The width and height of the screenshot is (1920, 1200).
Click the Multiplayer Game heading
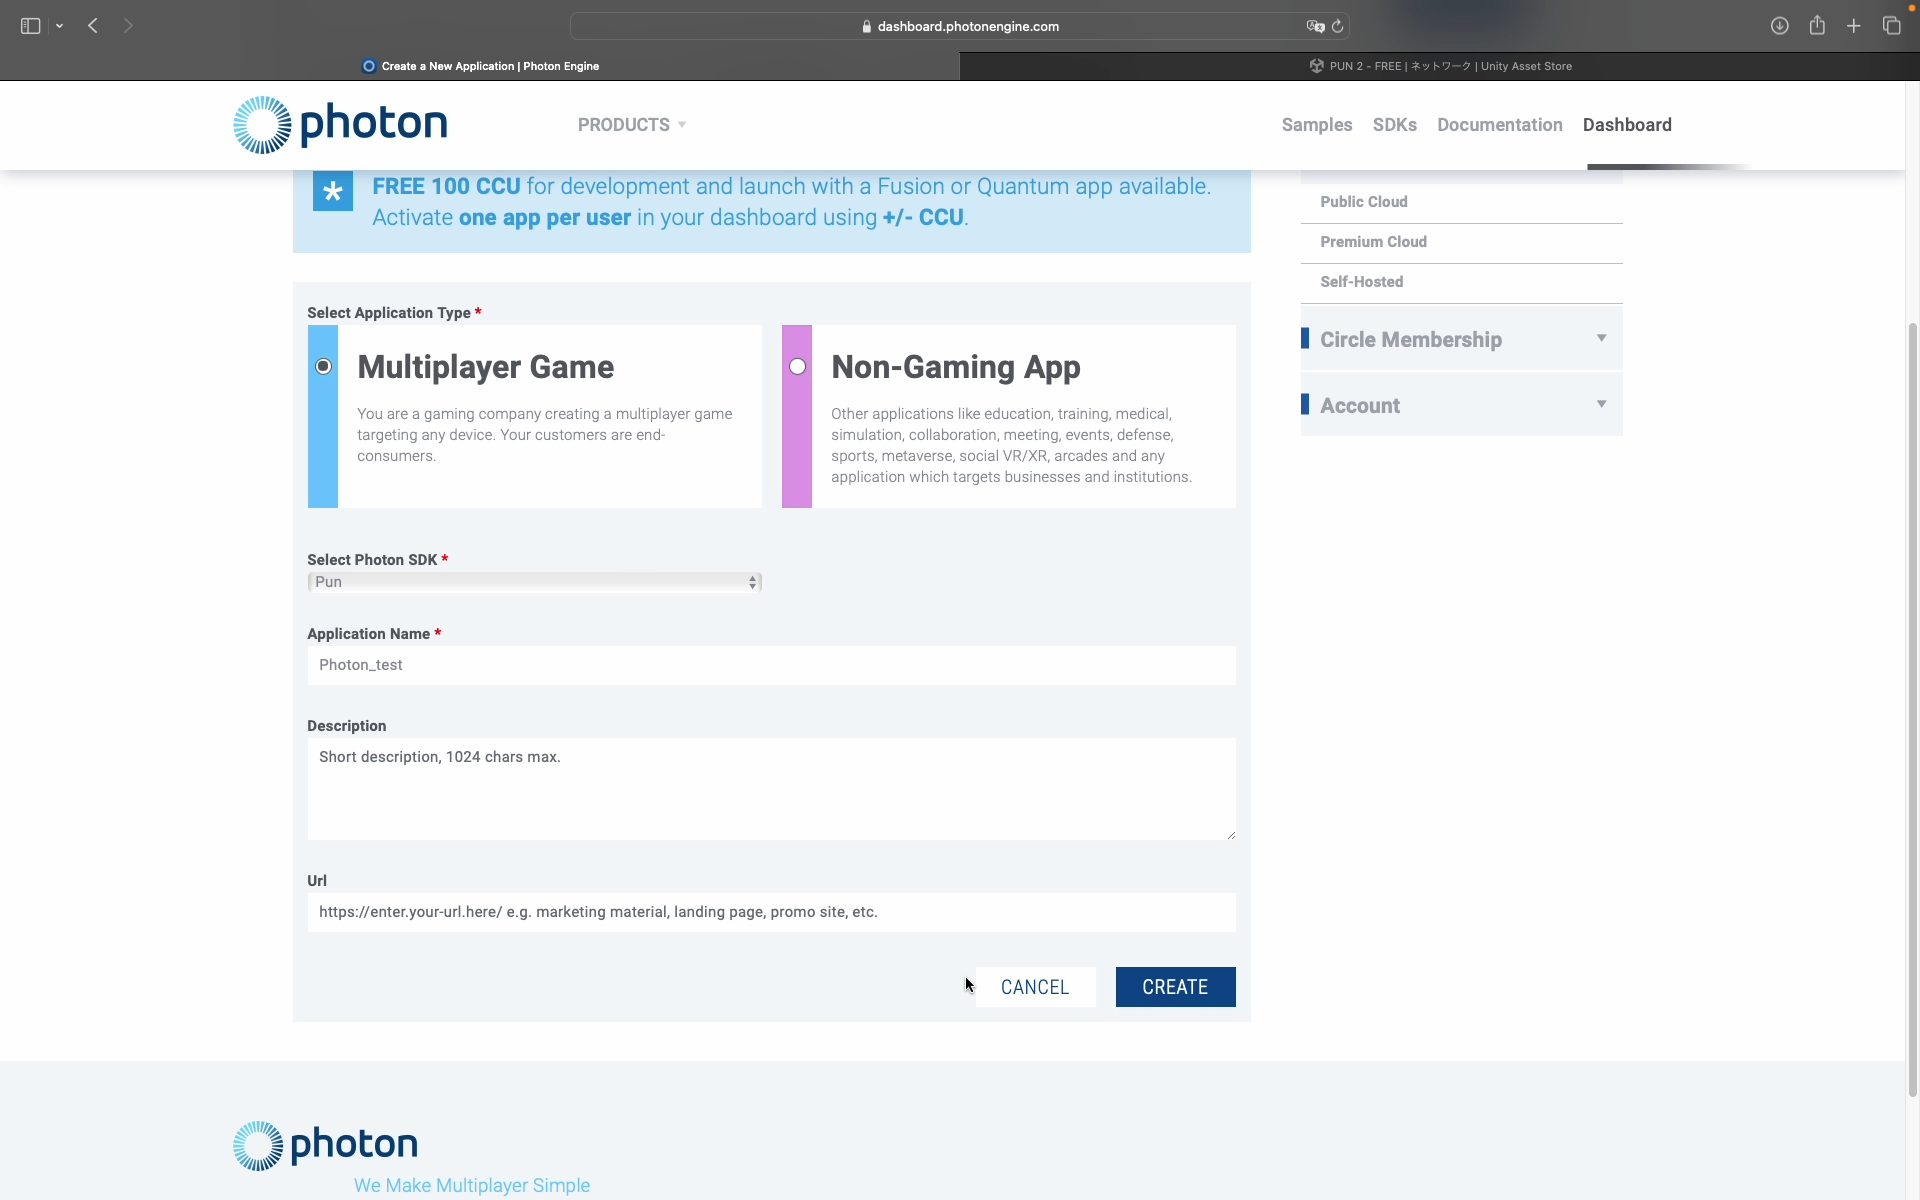pyautogui.click(x=486, y=367)
